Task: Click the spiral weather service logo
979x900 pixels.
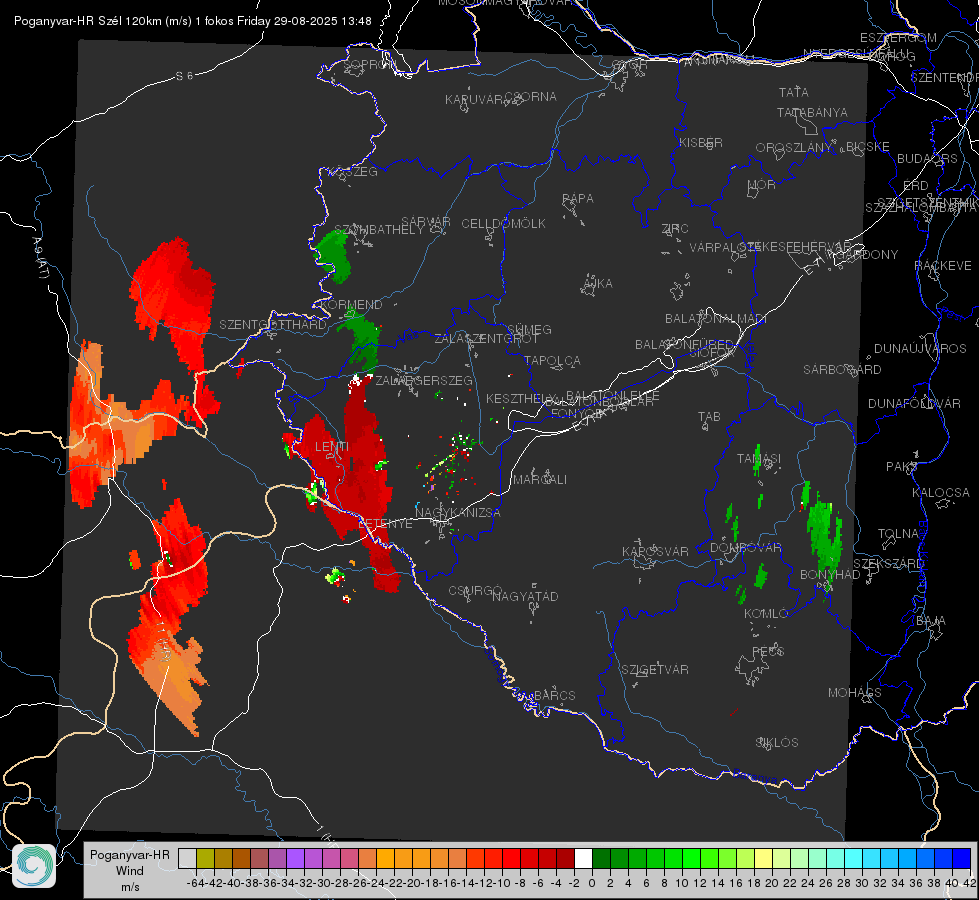Action: click(x=34, y=866)
